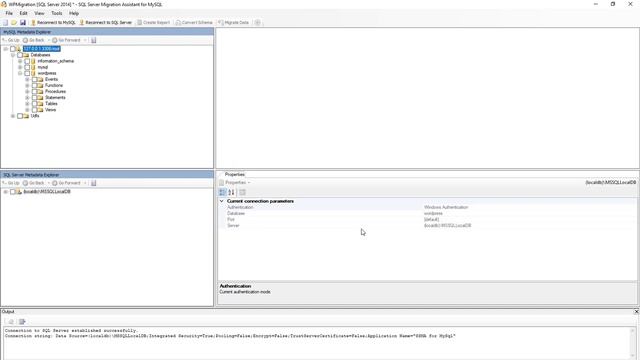Collapse the Current connection parameters section

[x=222, y=201]
